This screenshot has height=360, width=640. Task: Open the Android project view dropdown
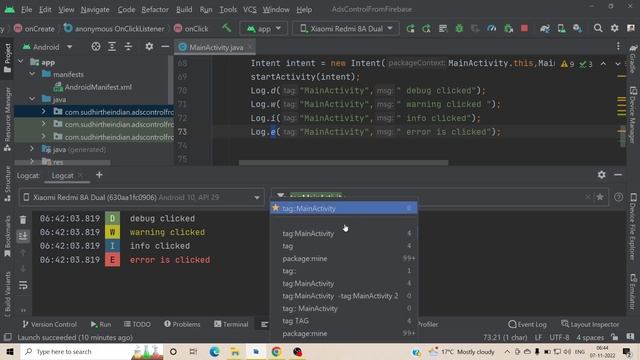pos(47,47)
